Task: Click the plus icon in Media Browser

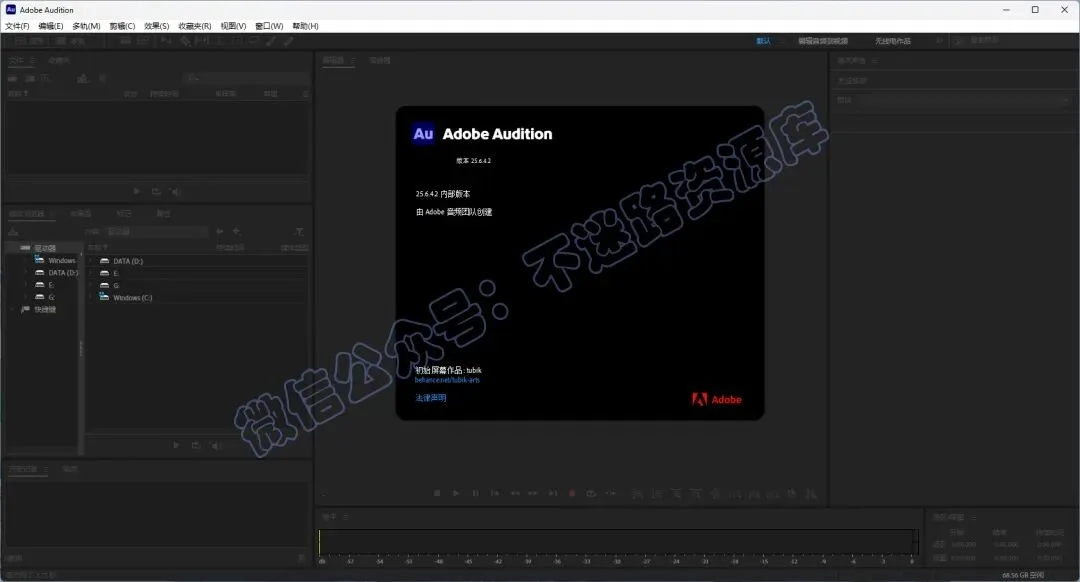Action: (x=236, y=231)
